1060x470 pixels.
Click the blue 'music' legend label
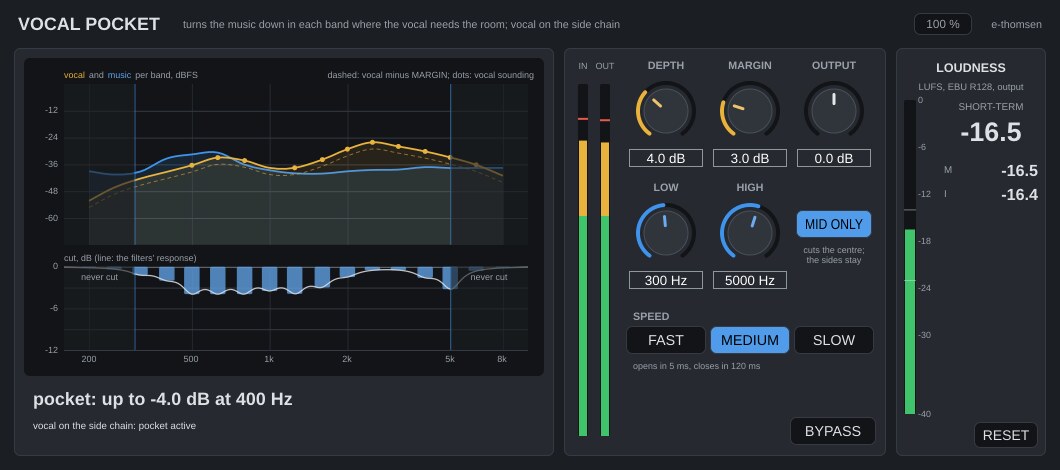(x=119, y=75)
